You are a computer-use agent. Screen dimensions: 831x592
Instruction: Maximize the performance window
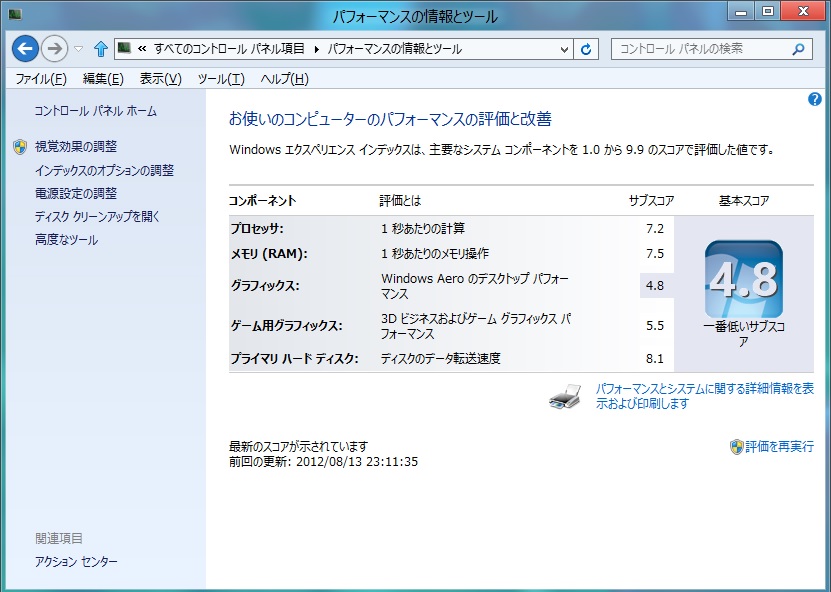pyautogui.click(x=767, y=12)
